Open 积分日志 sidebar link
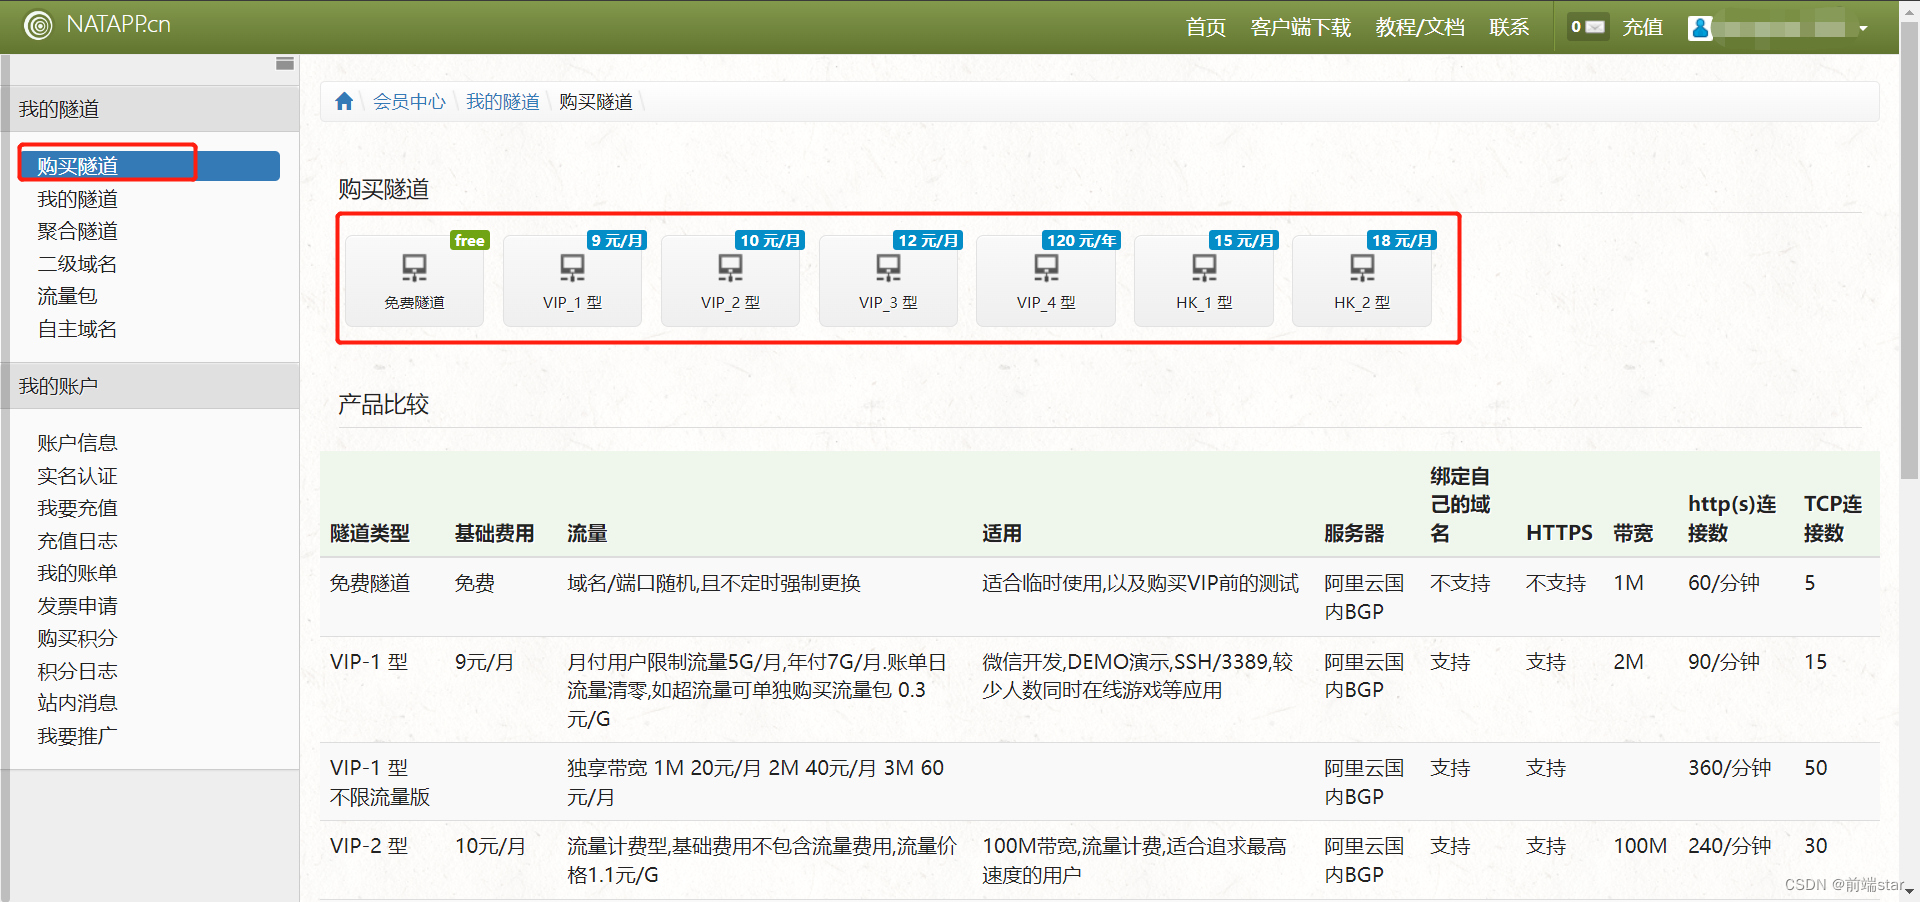 pos(77,671)
